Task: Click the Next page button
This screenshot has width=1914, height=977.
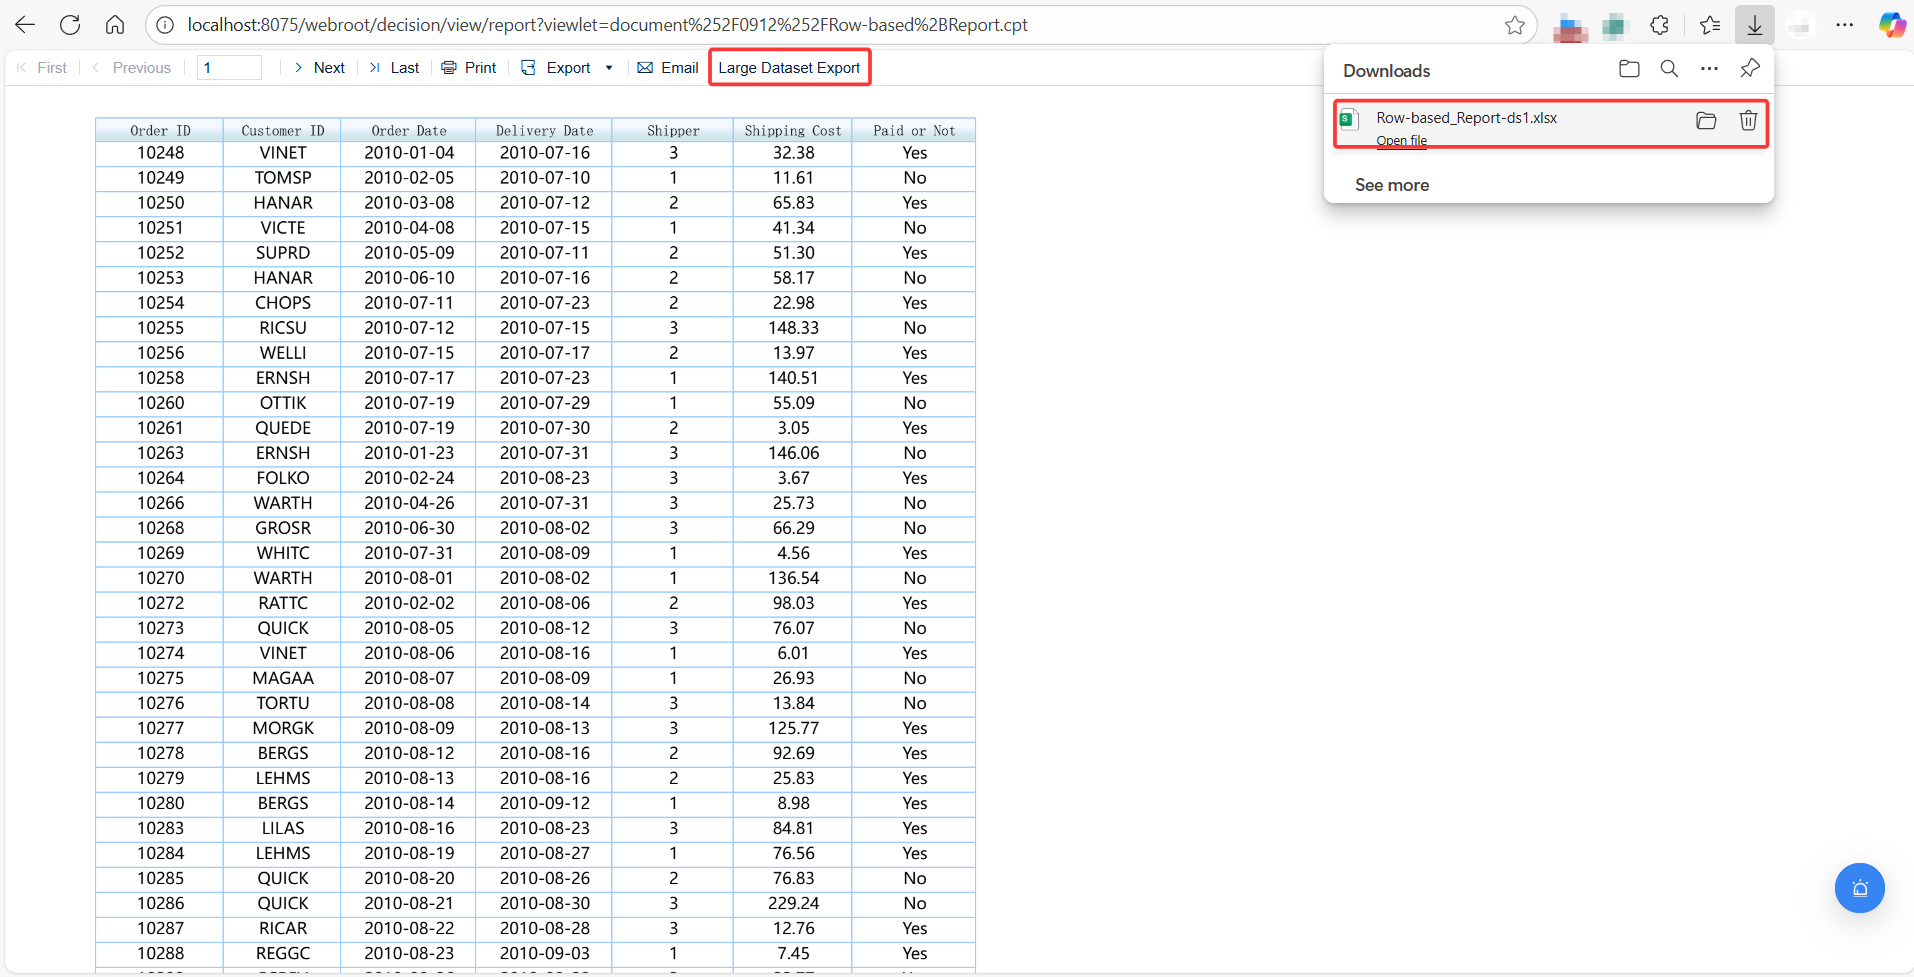Action: 319,68
